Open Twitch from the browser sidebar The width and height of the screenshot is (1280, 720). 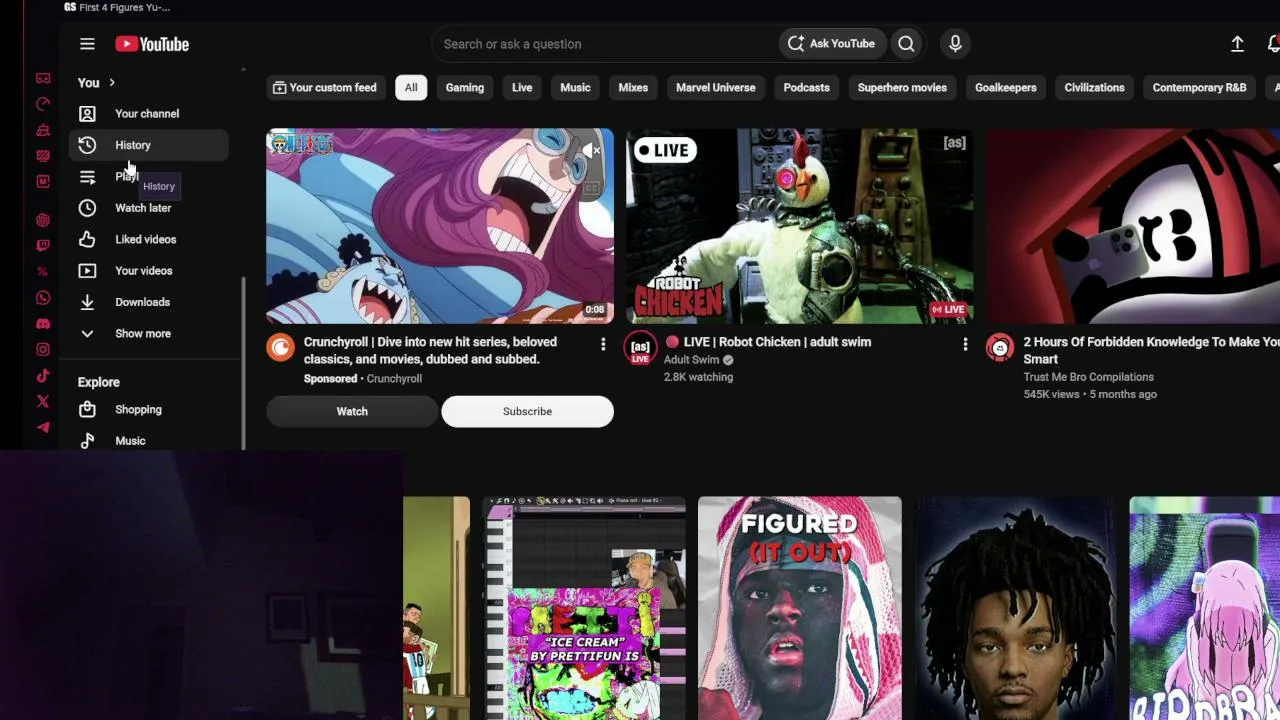pyautogui.click(x=43, y=246)
